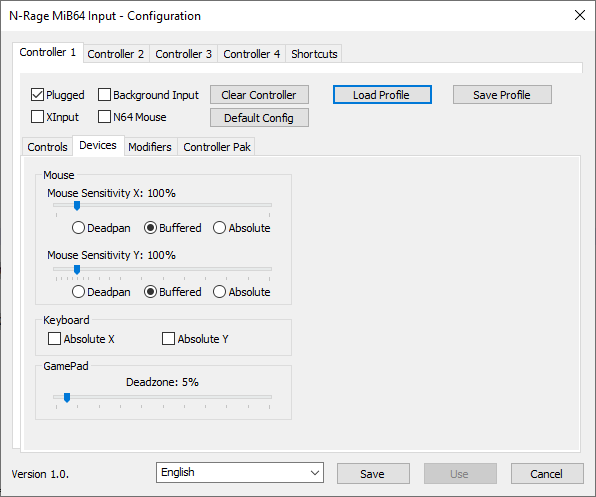Click the Mouse Sensitivity X slider thumb

coord(77,206)
